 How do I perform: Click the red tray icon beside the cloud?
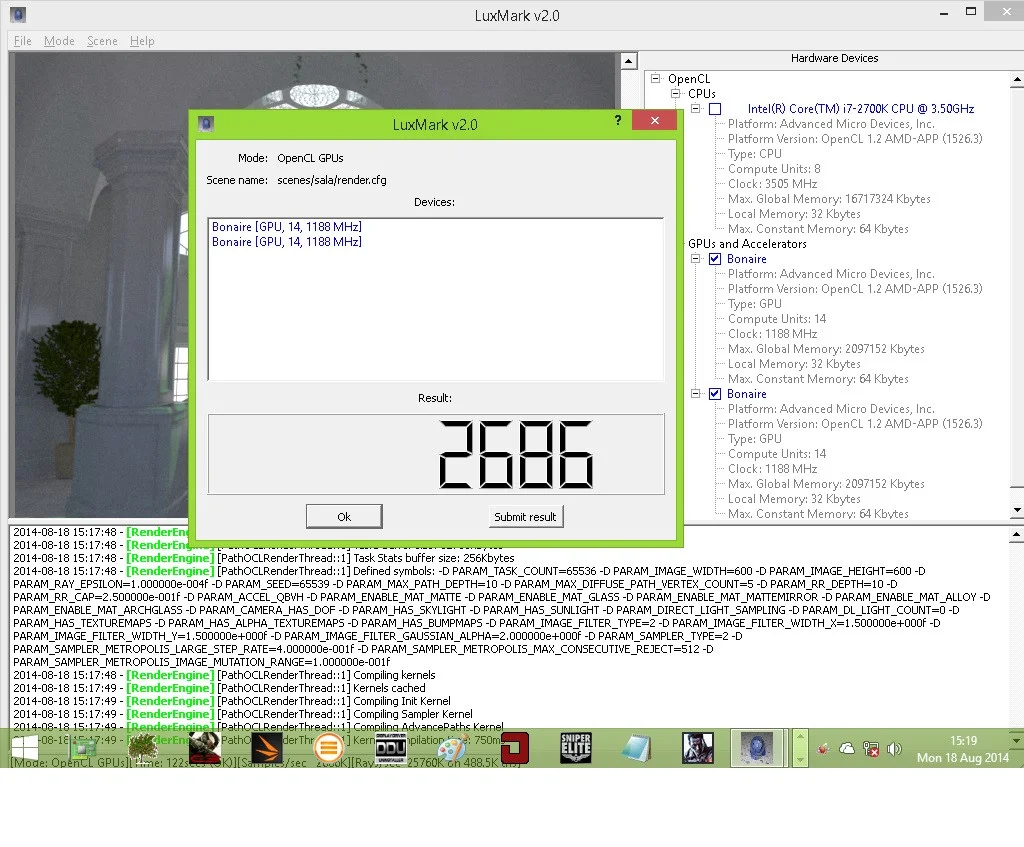(823, 748)
